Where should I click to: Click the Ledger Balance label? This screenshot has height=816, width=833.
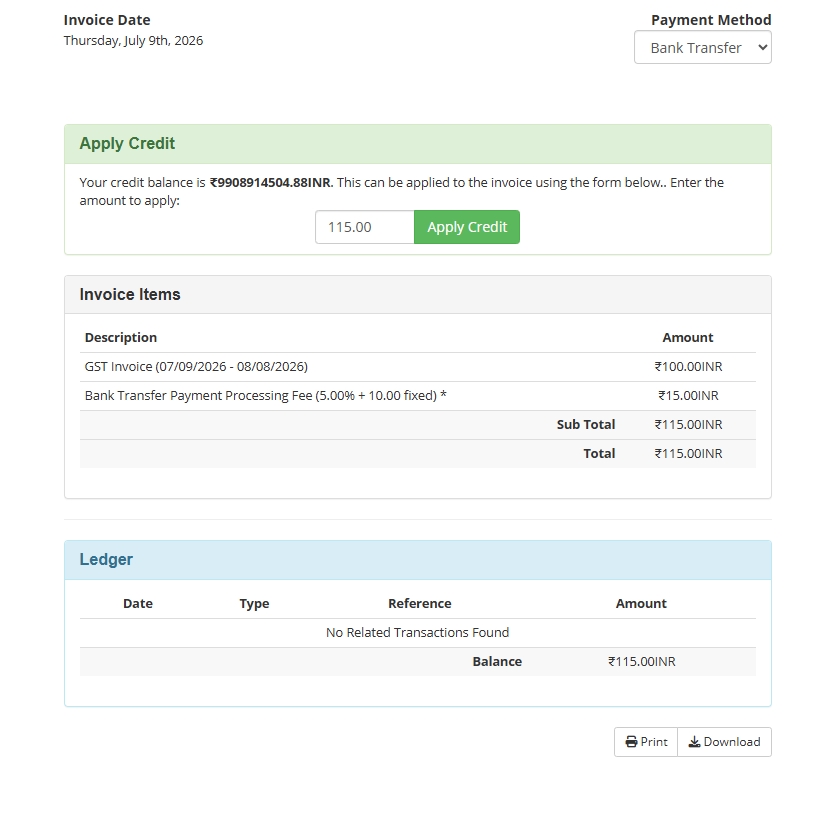point(497,661)
